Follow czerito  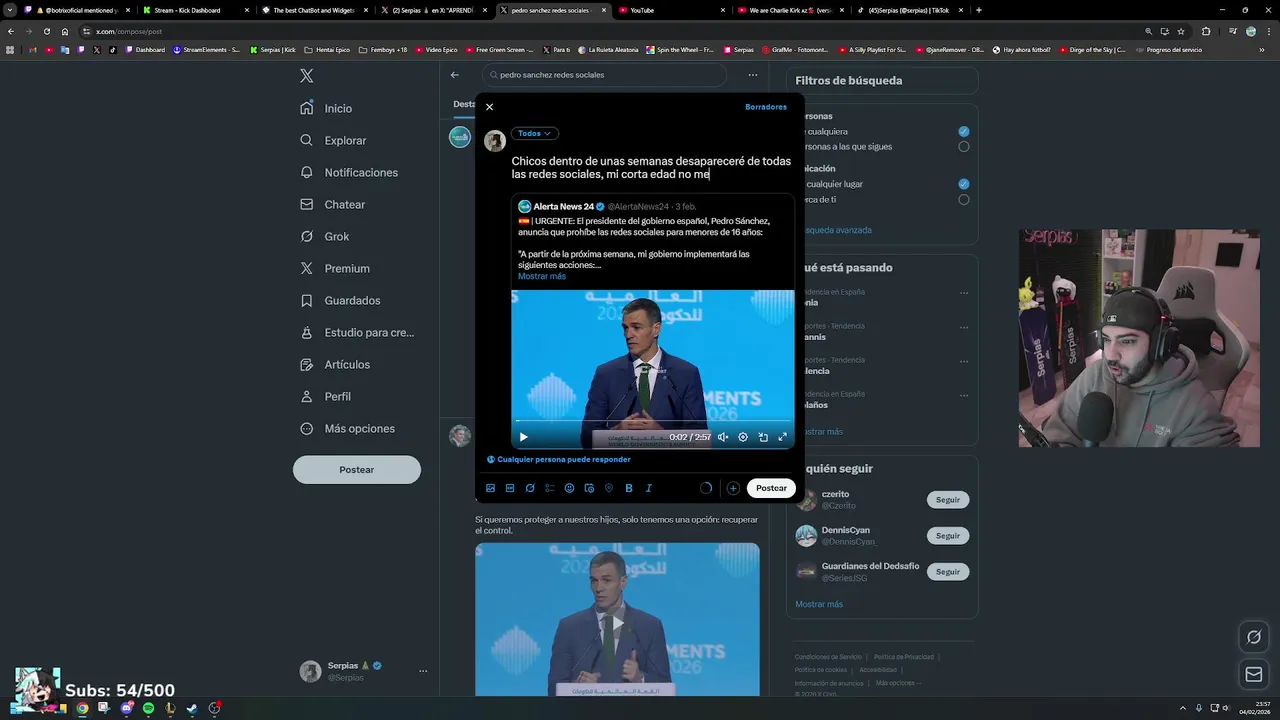click(x=948, y=500)
